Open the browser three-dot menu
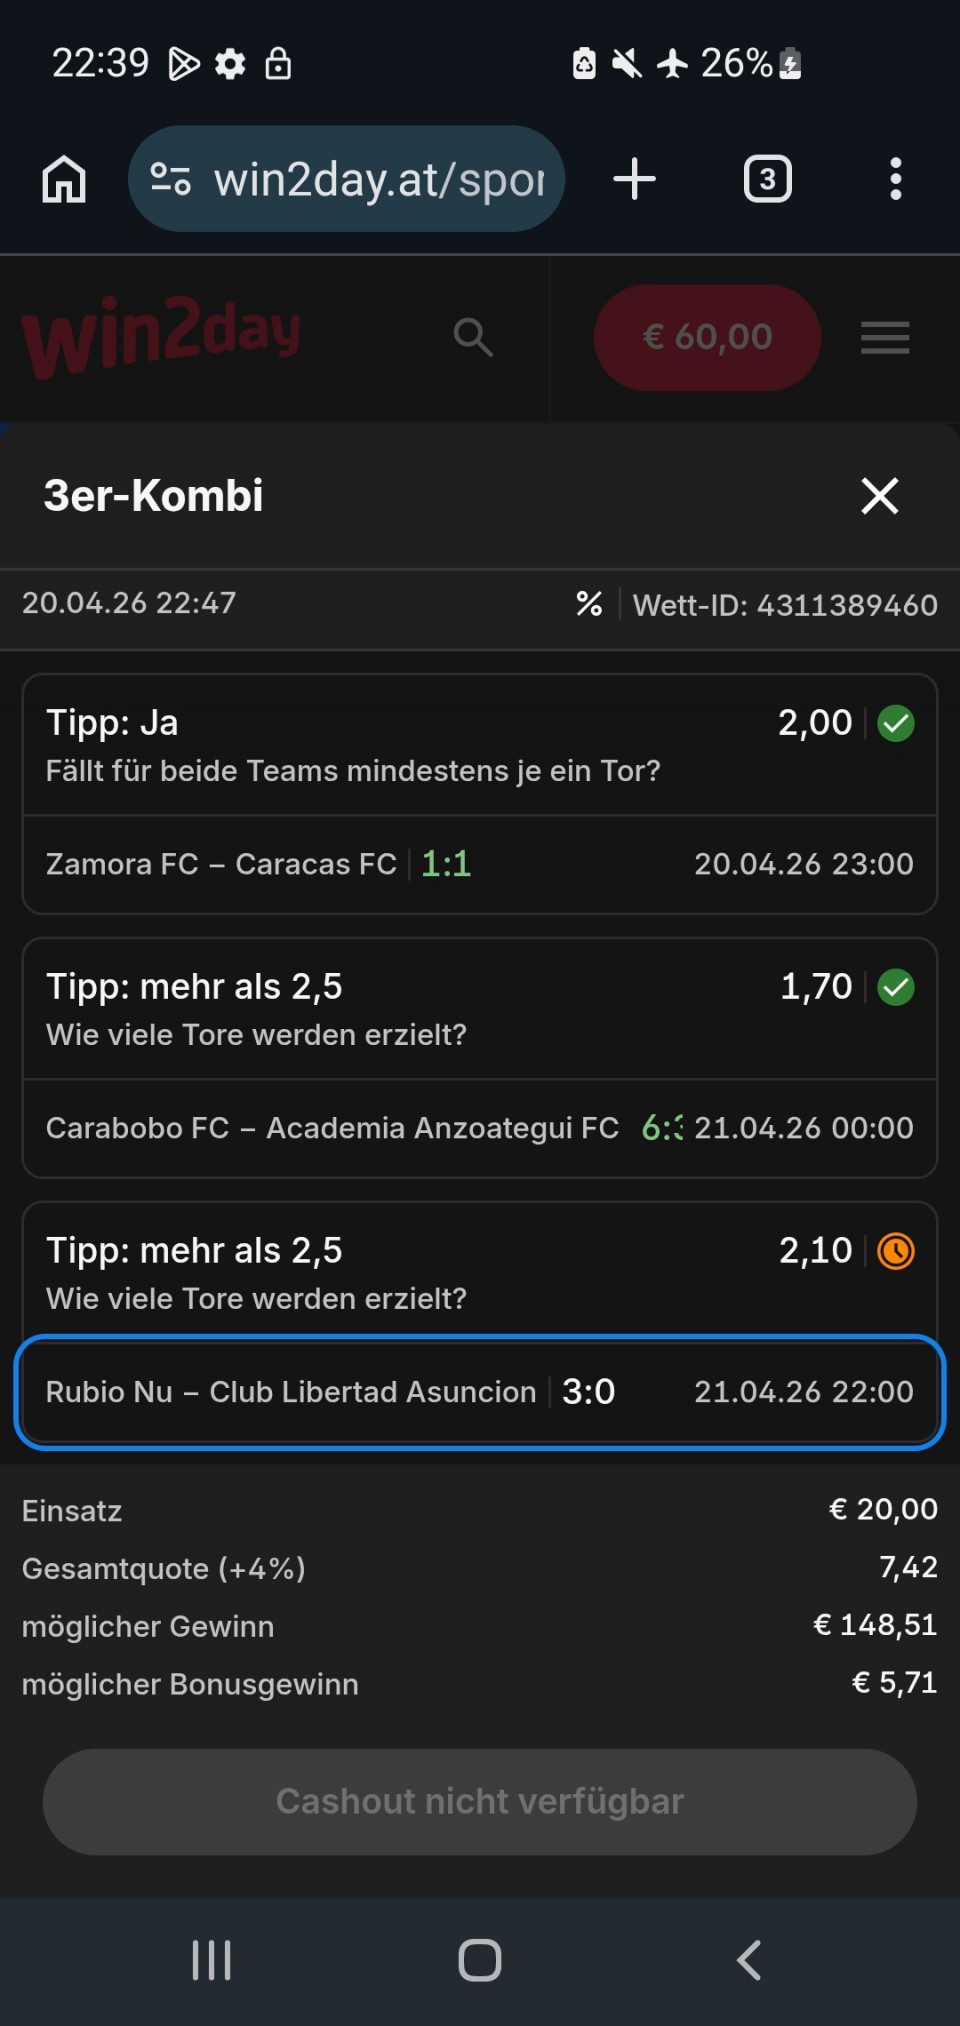960x2026 pixels. (x=896, y=180)
